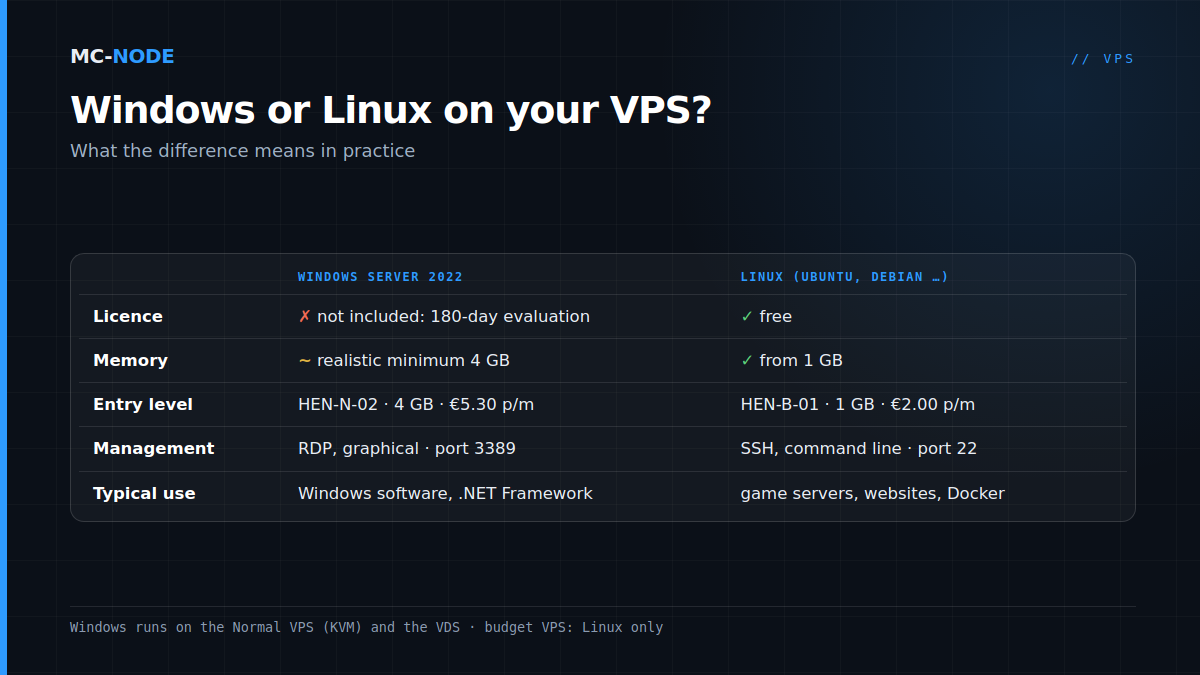1200x675 pixels.
Task: Click 'Windows software, .NET Framework' cell
Action: (445, 493)
